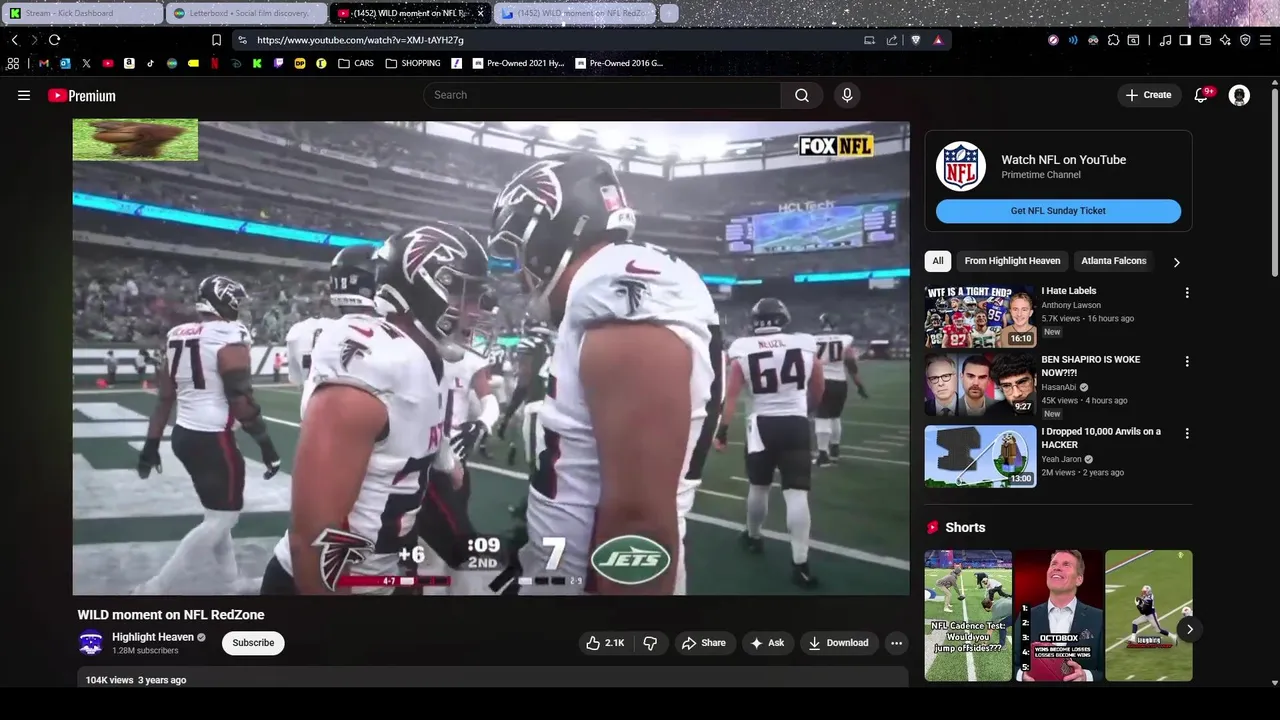
Task: Click the Download button
Action: pos(838,643)
